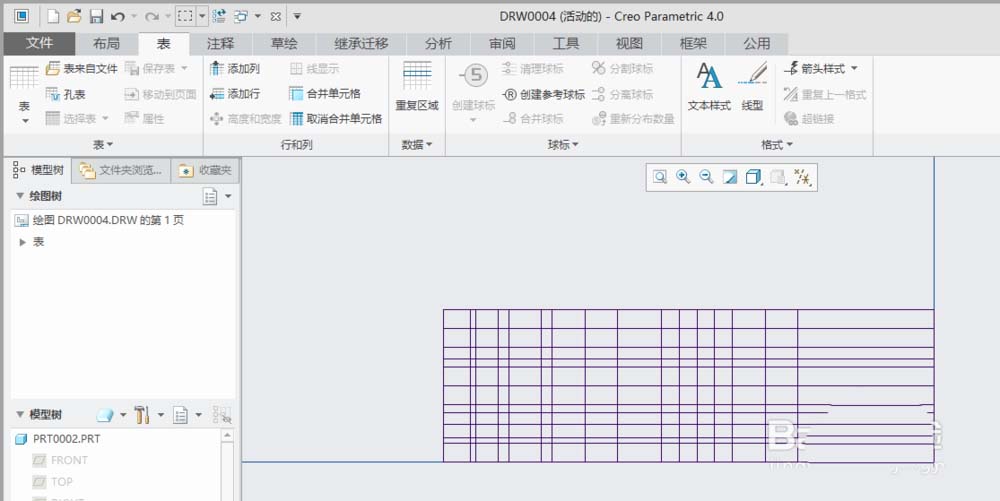Screen dimensions: 1000x501
Task: Switch to the 审阅 (Review) ribbon tab
Action: pos(502,43)
